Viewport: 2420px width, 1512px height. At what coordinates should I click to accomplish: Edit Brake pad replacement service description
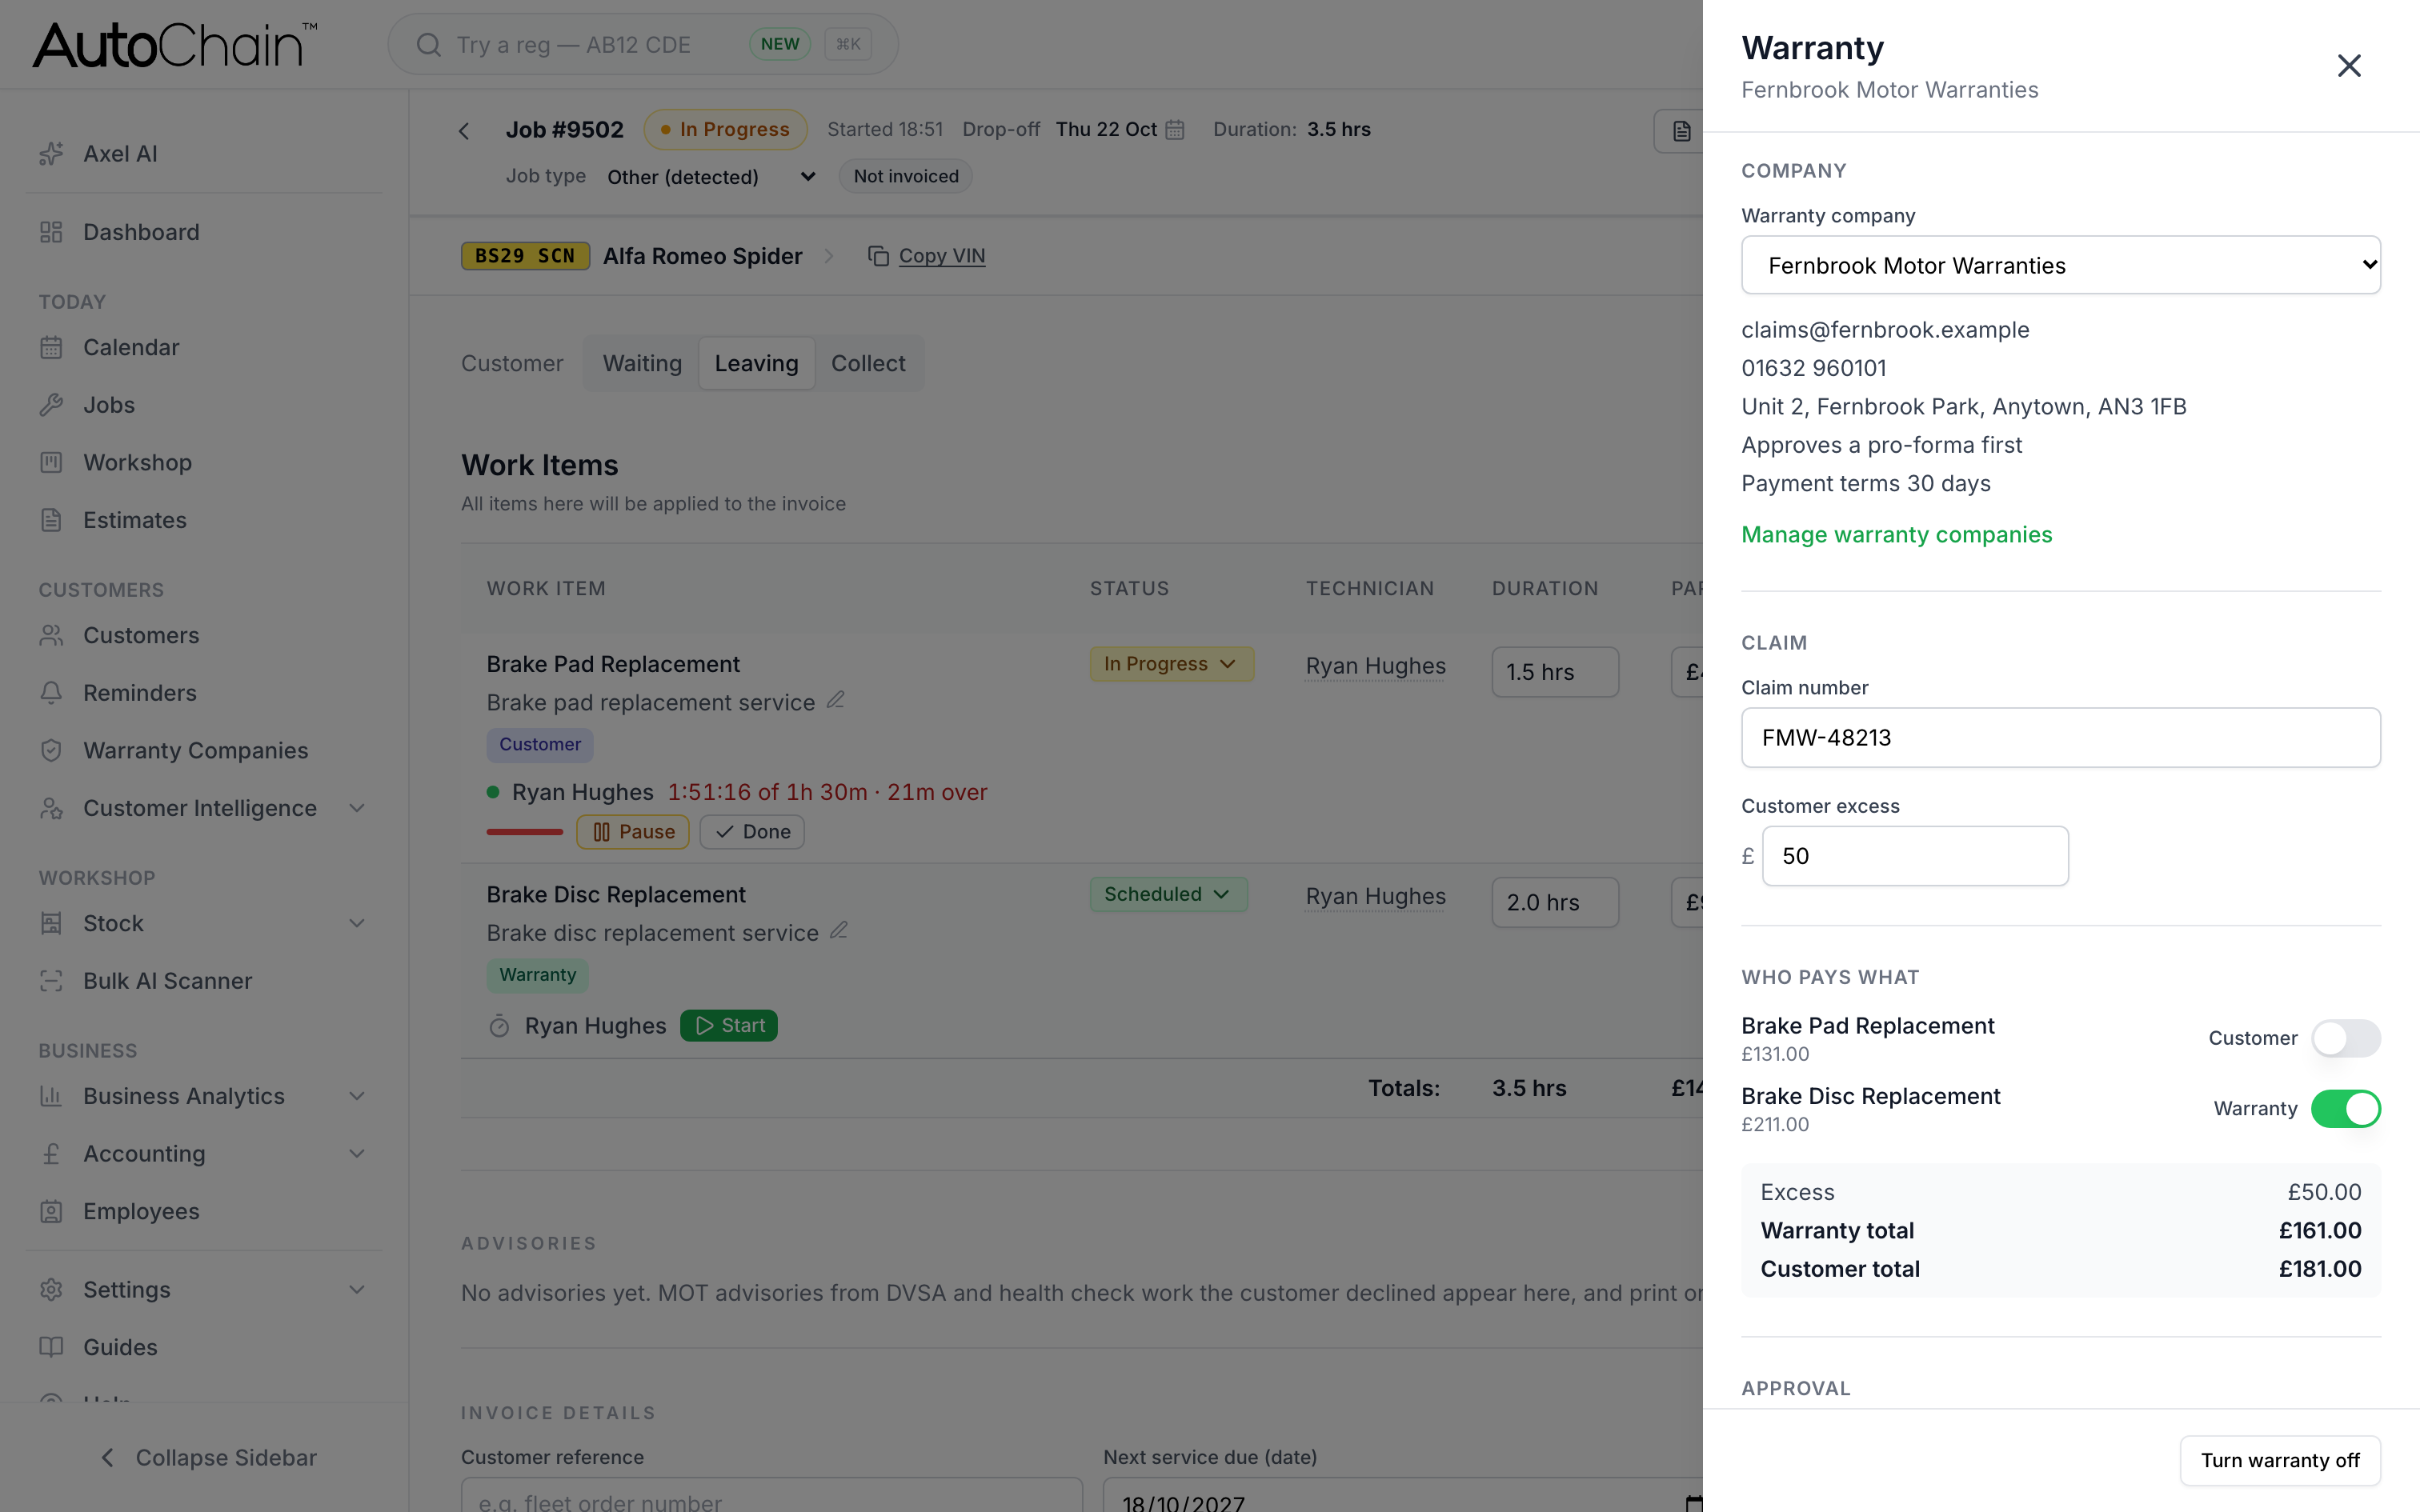(836, 700)
